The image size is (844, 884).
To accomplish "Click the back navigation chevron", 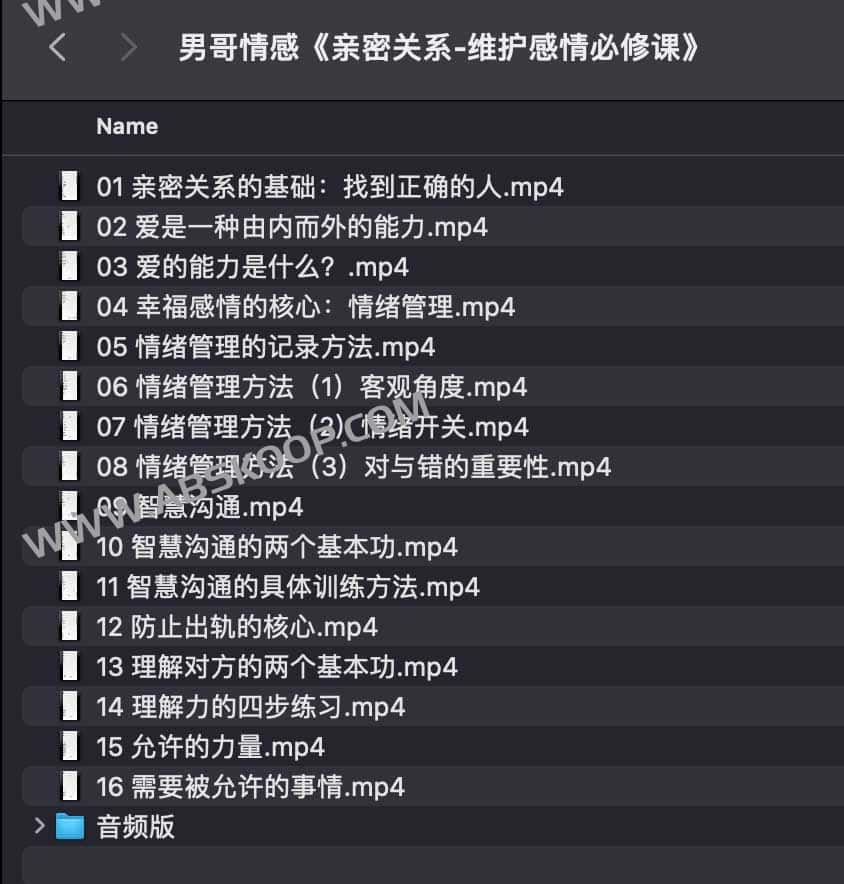I will [58, 47].
